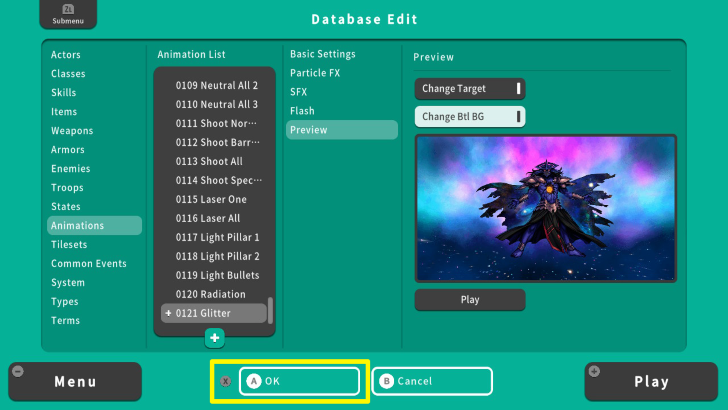This screenshot has height=410, width=728.
Task: Switch to Particle FX section
Action: click(315, 73)
